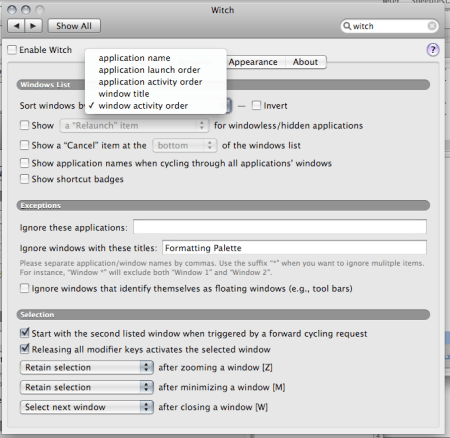
Task: Clear the search field with the x icon
Action: (x=432, y=26)
